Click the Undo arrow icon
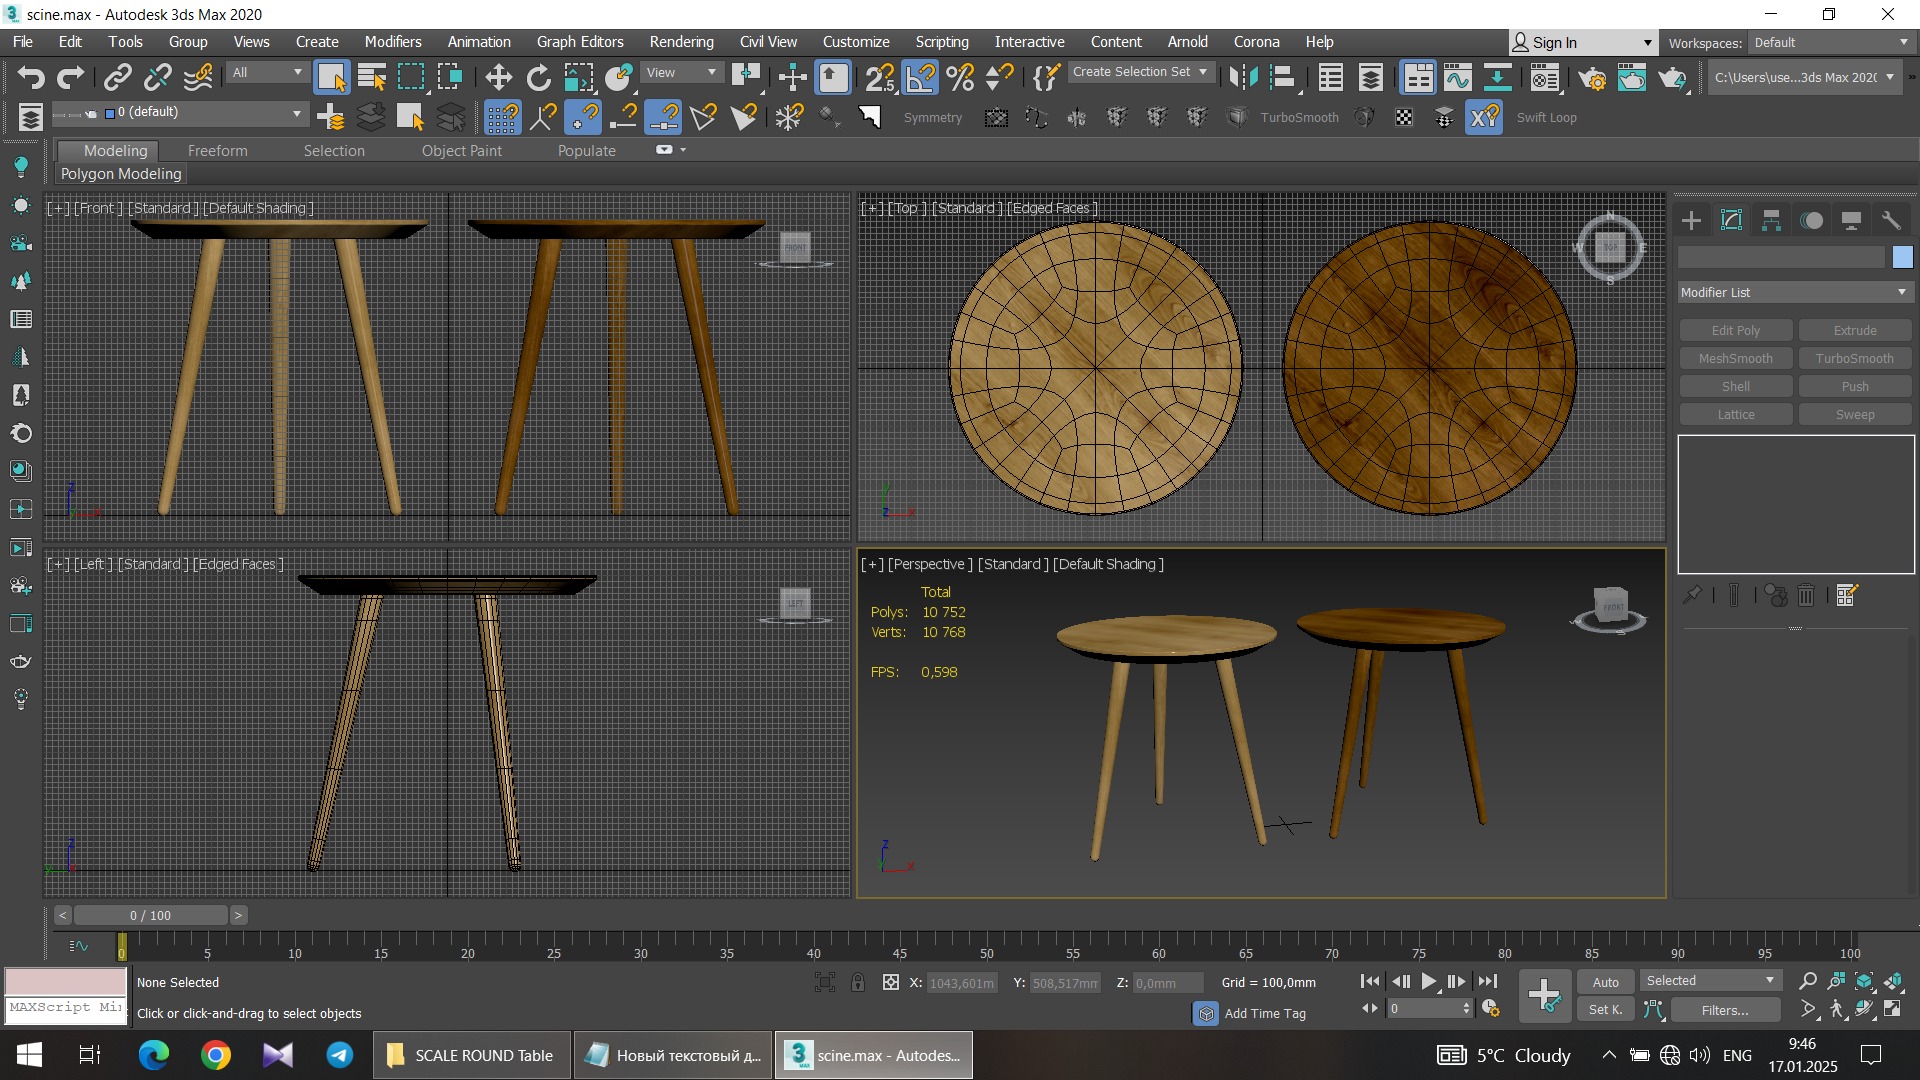Screen dimensions: 1920x1080 click(30, 77)
